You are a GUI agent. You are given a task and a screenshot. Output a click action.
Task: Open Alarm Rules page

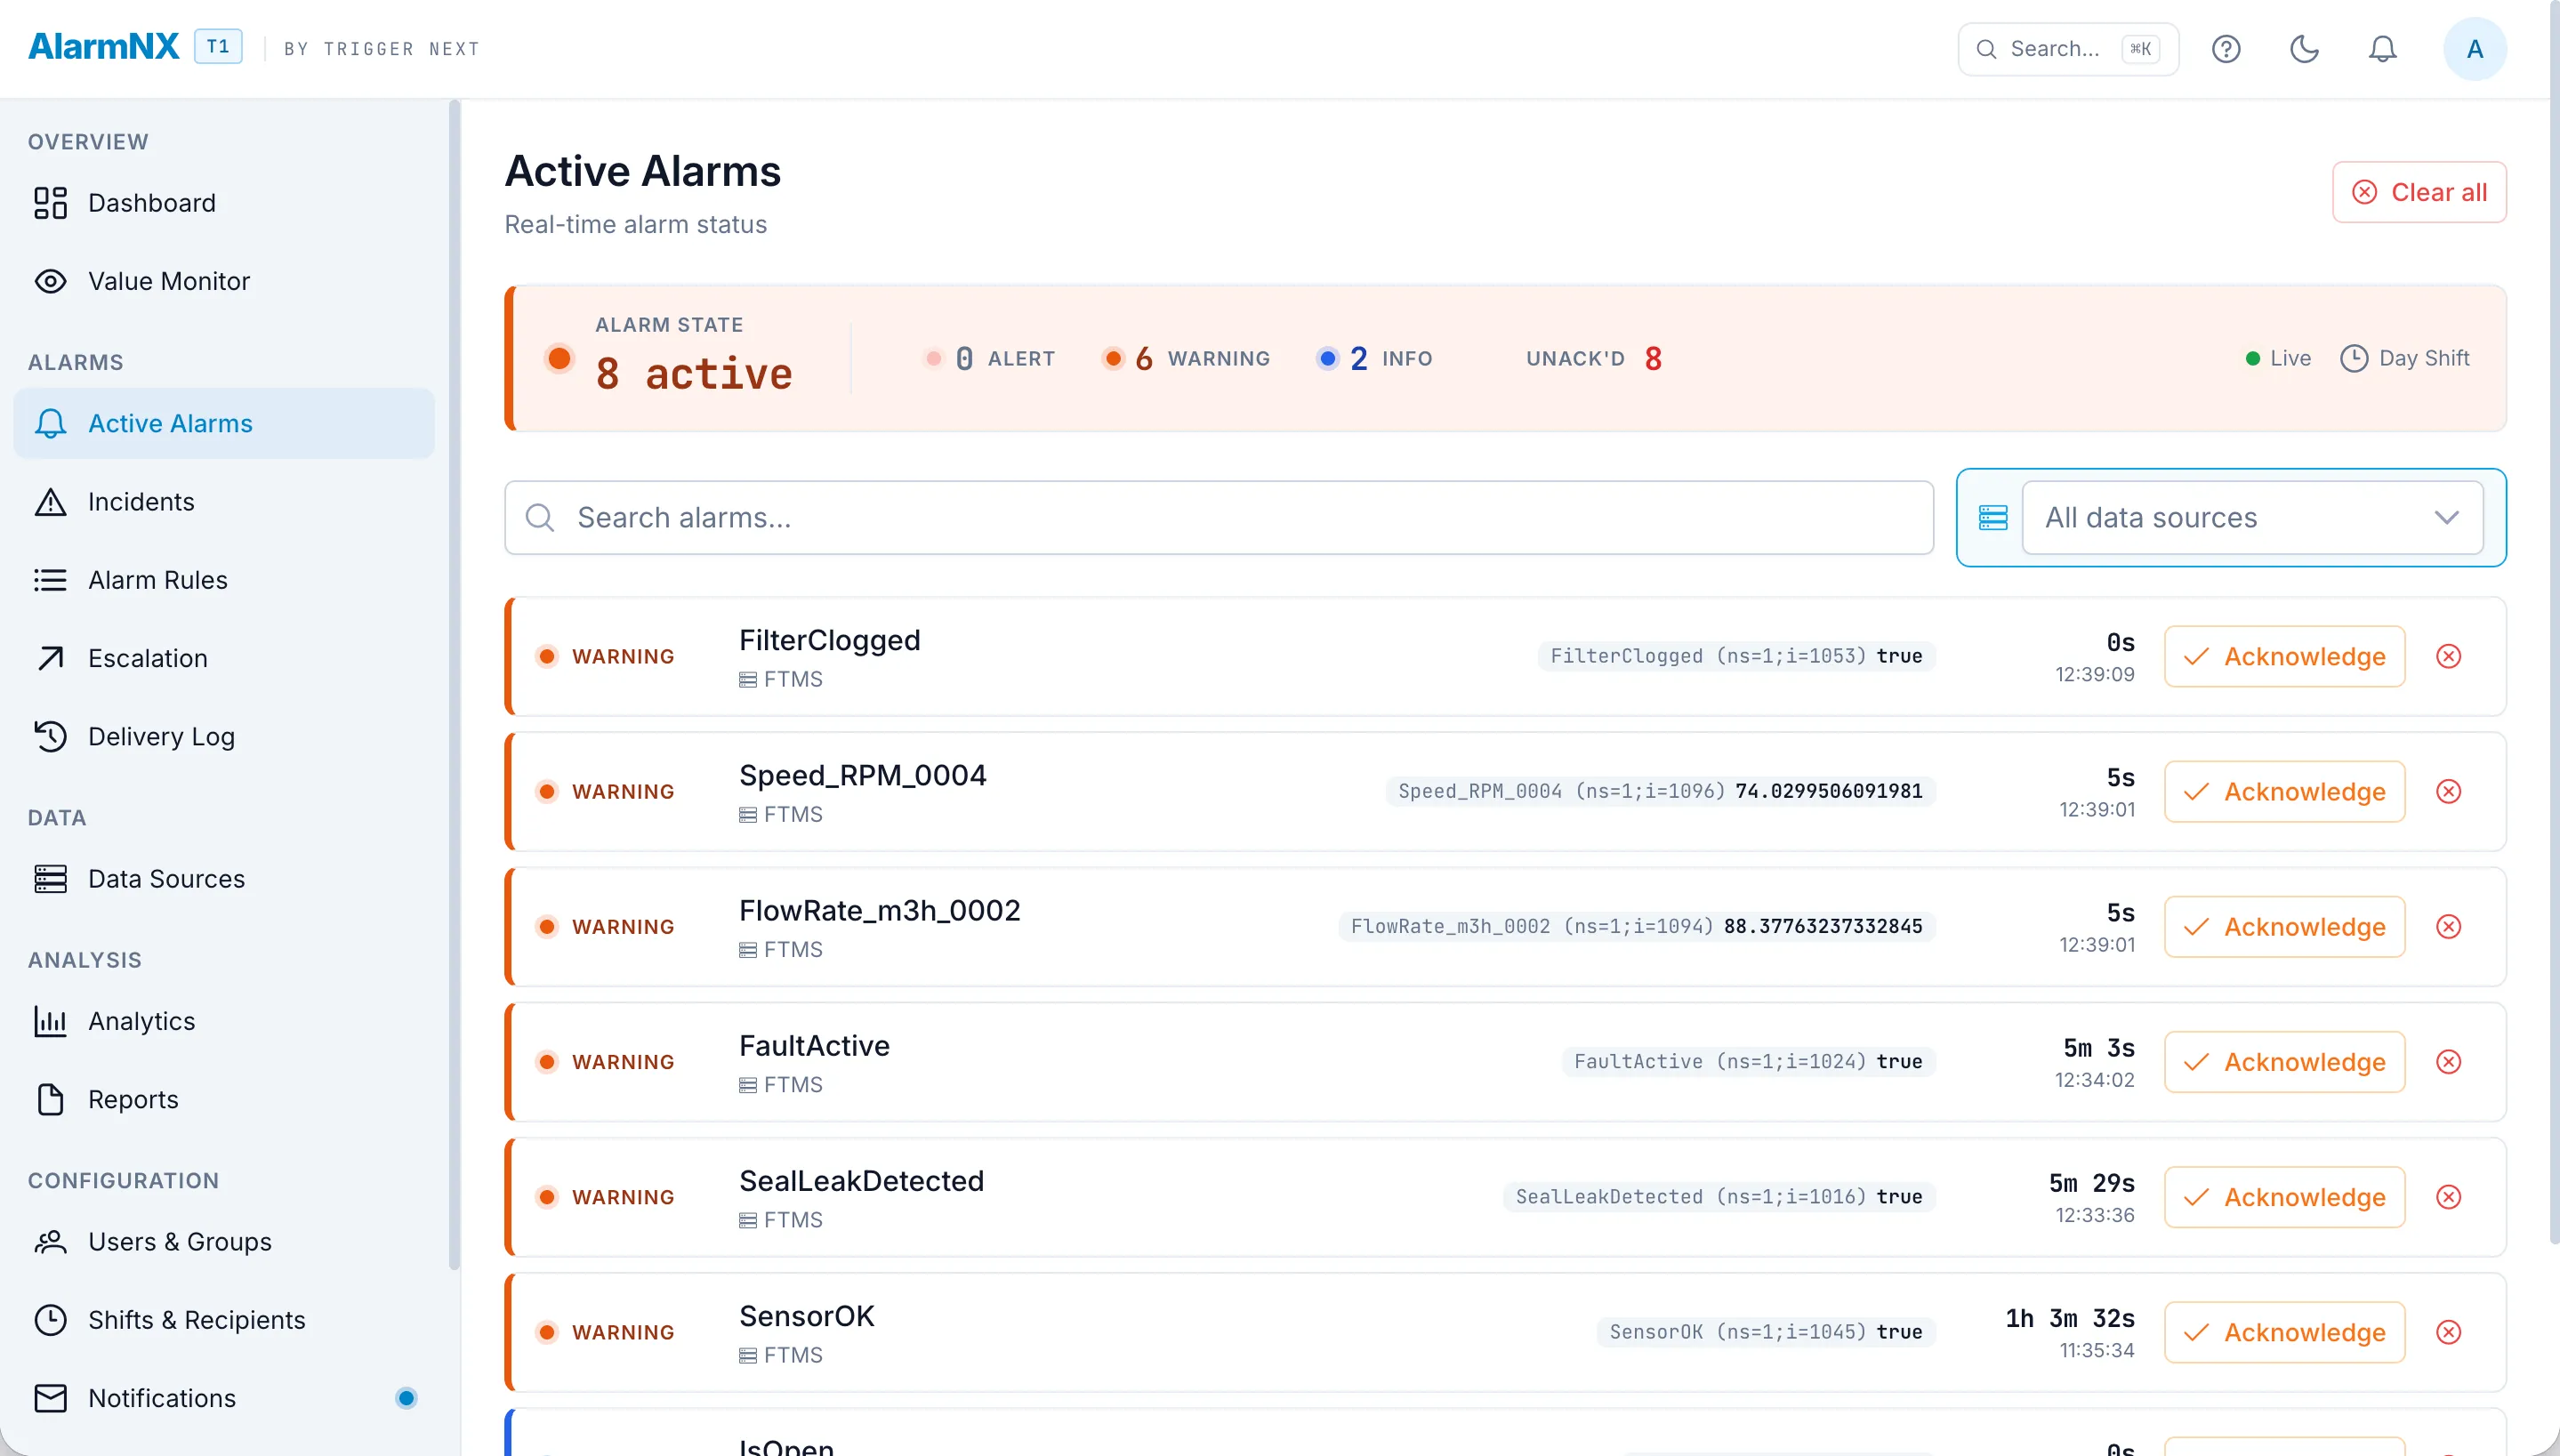tap(224, 580)
